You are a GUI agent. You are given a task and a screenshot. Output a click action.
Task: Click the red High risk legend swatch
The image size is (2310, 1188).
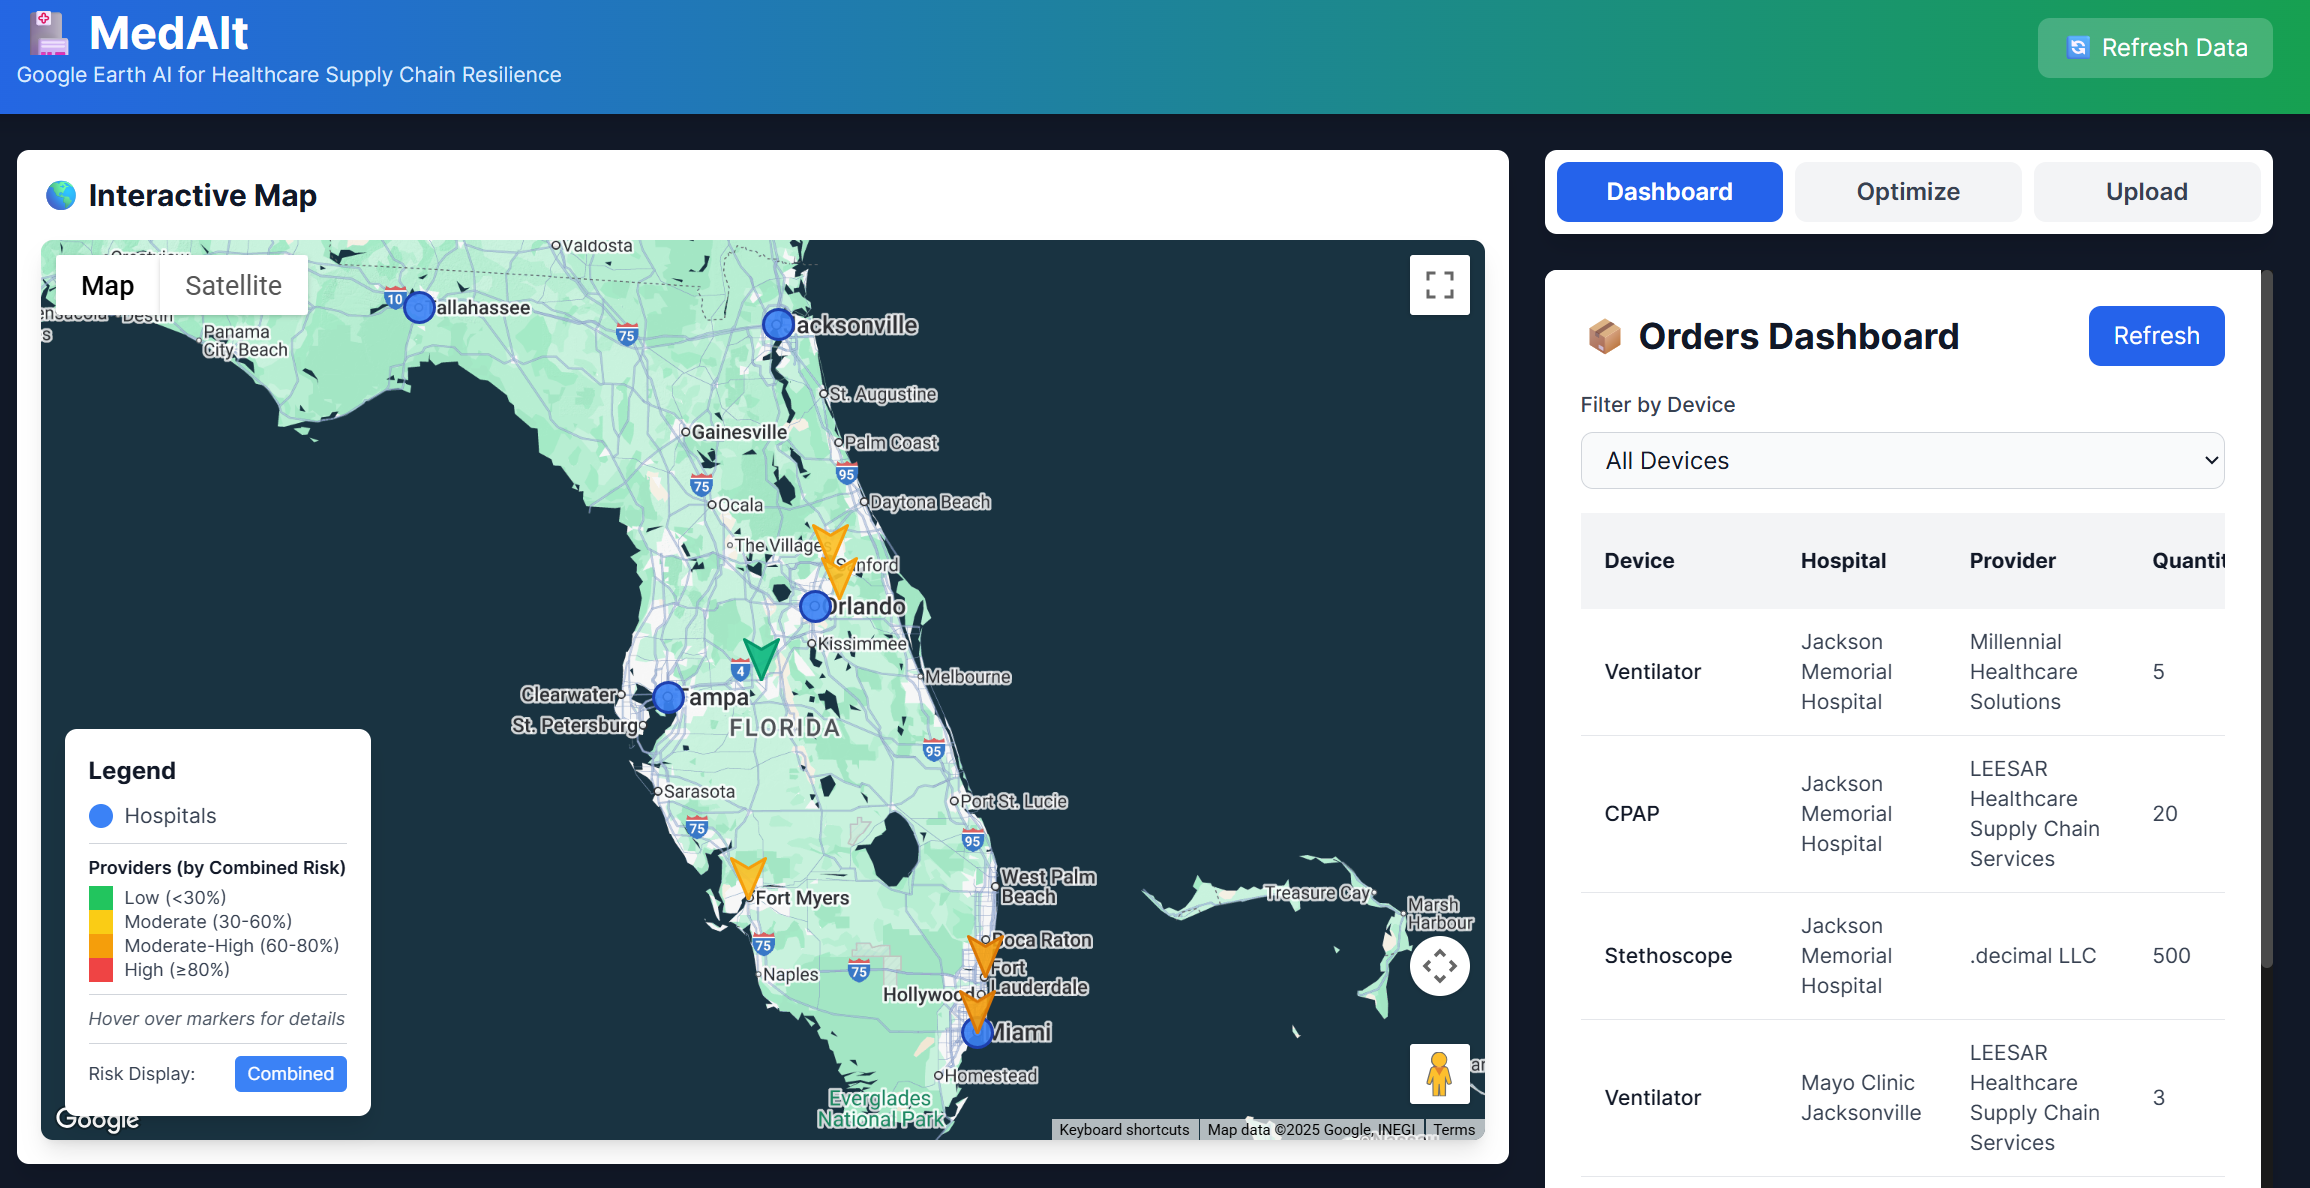point(101,970)
